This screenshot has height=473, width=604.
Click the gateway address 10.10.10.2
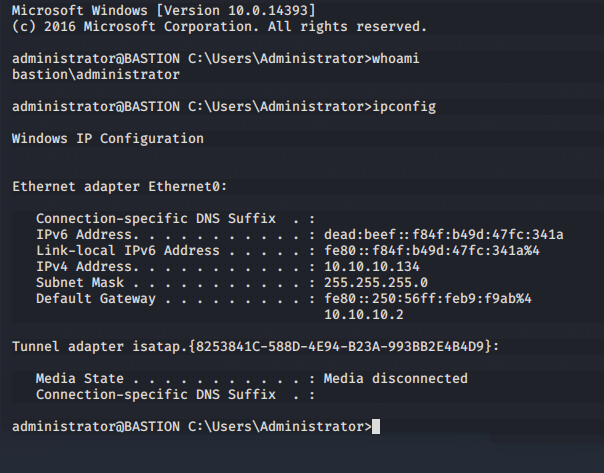[363, 314]
